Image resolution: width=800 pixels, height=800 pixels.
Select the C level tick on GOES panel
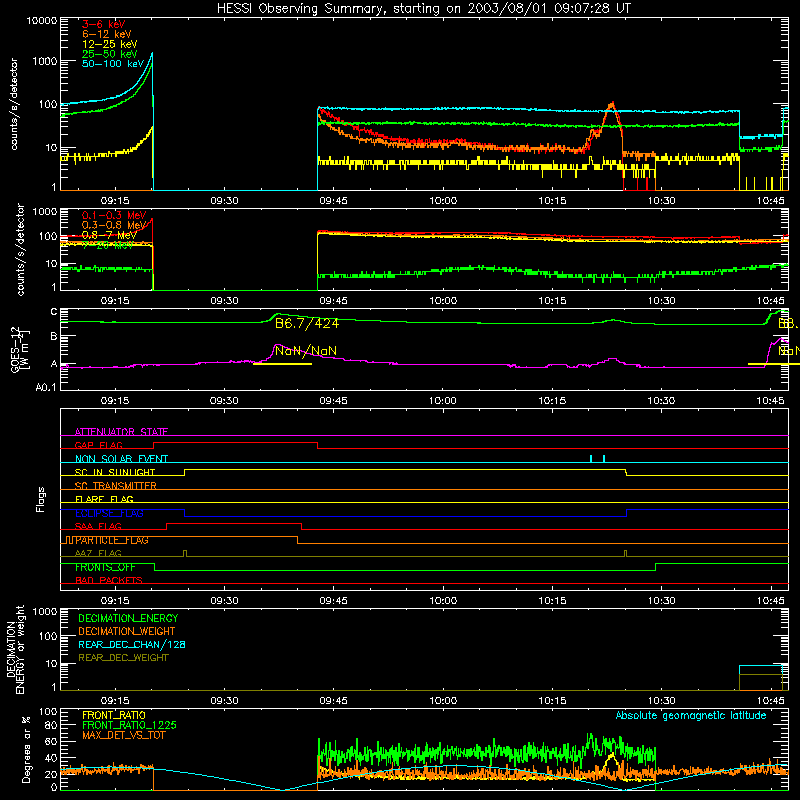click(54, 312)
